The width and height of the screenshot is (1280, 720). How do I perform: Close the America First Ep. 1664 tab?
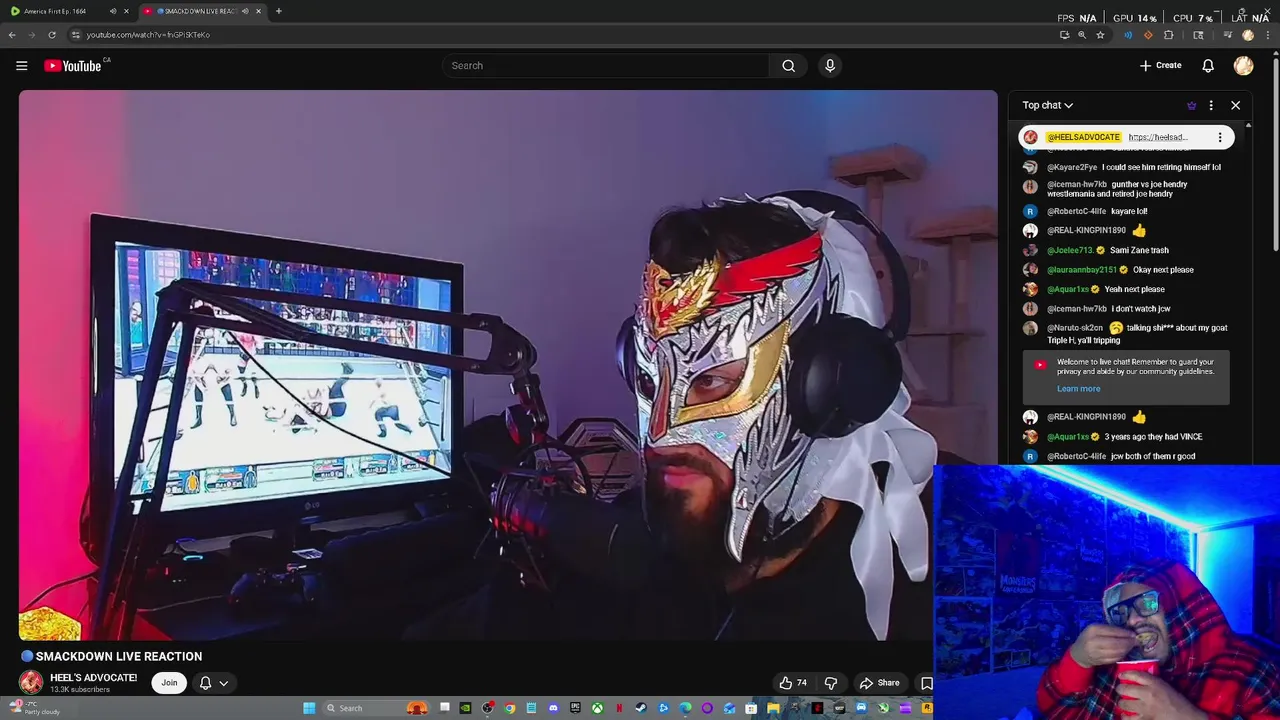click(x=126, y=11)
